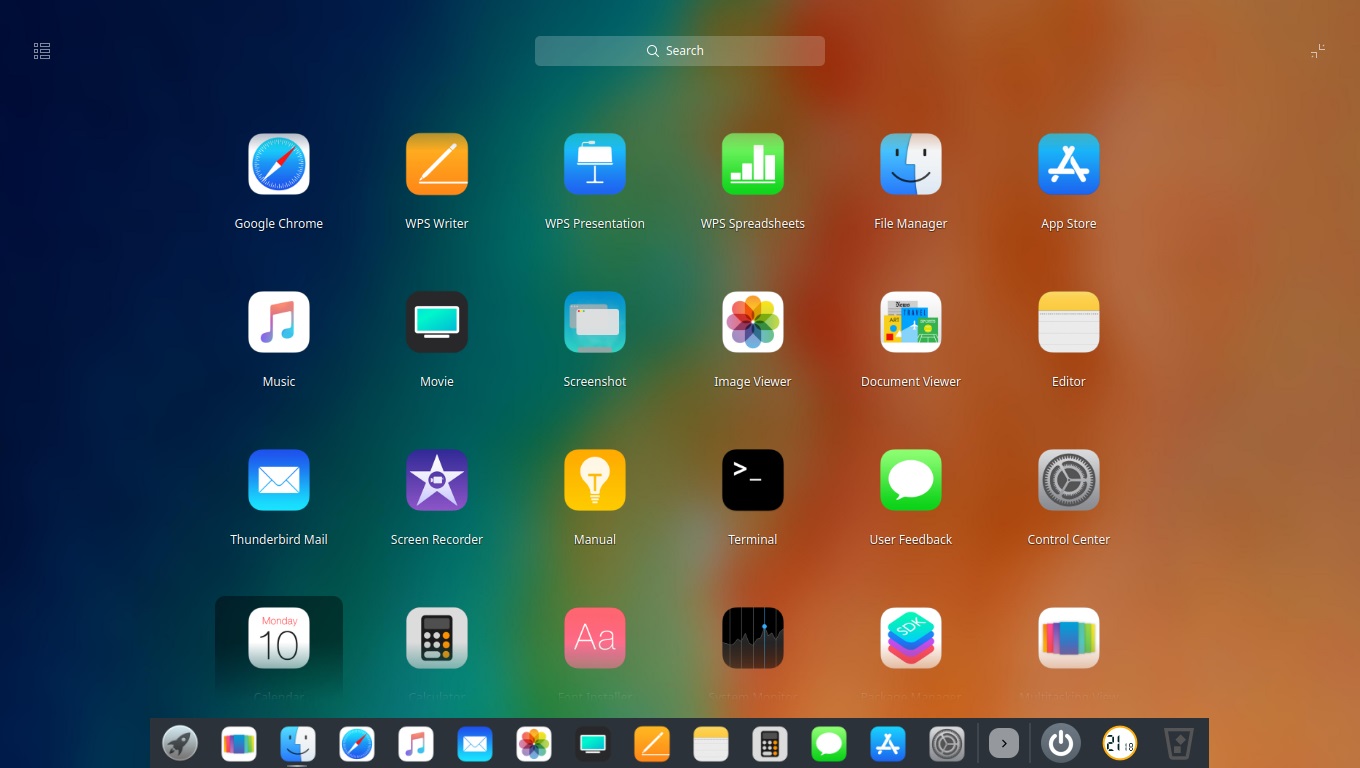
Task: Open the Screenshot app
Action: click(595, 322)
